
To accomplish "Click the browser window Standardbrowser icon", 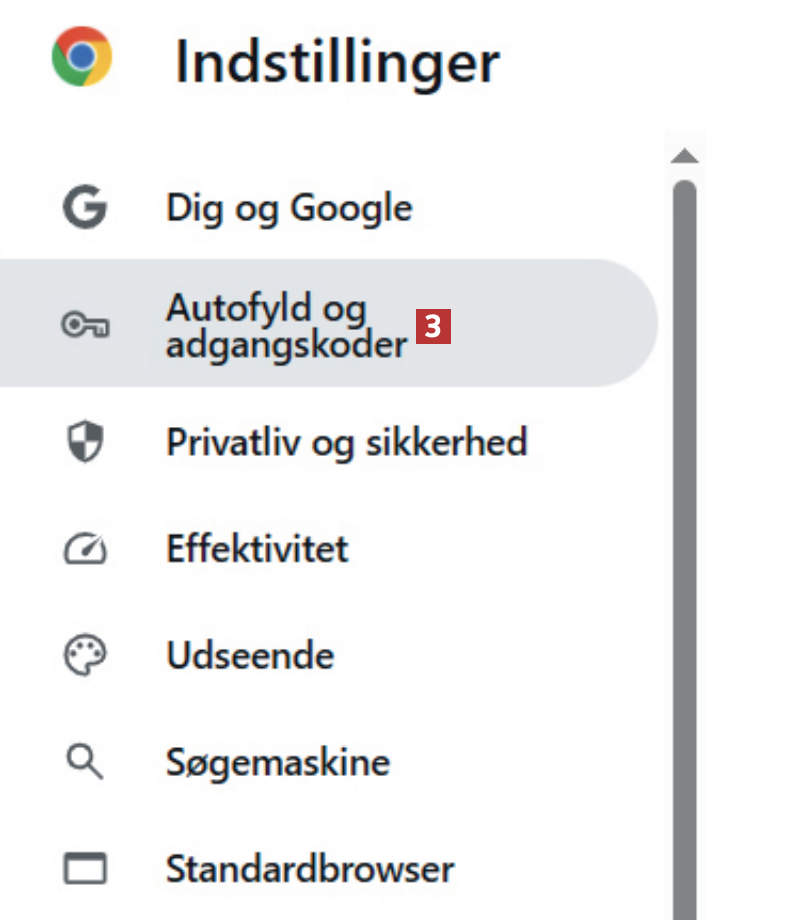I will [85, 868].
